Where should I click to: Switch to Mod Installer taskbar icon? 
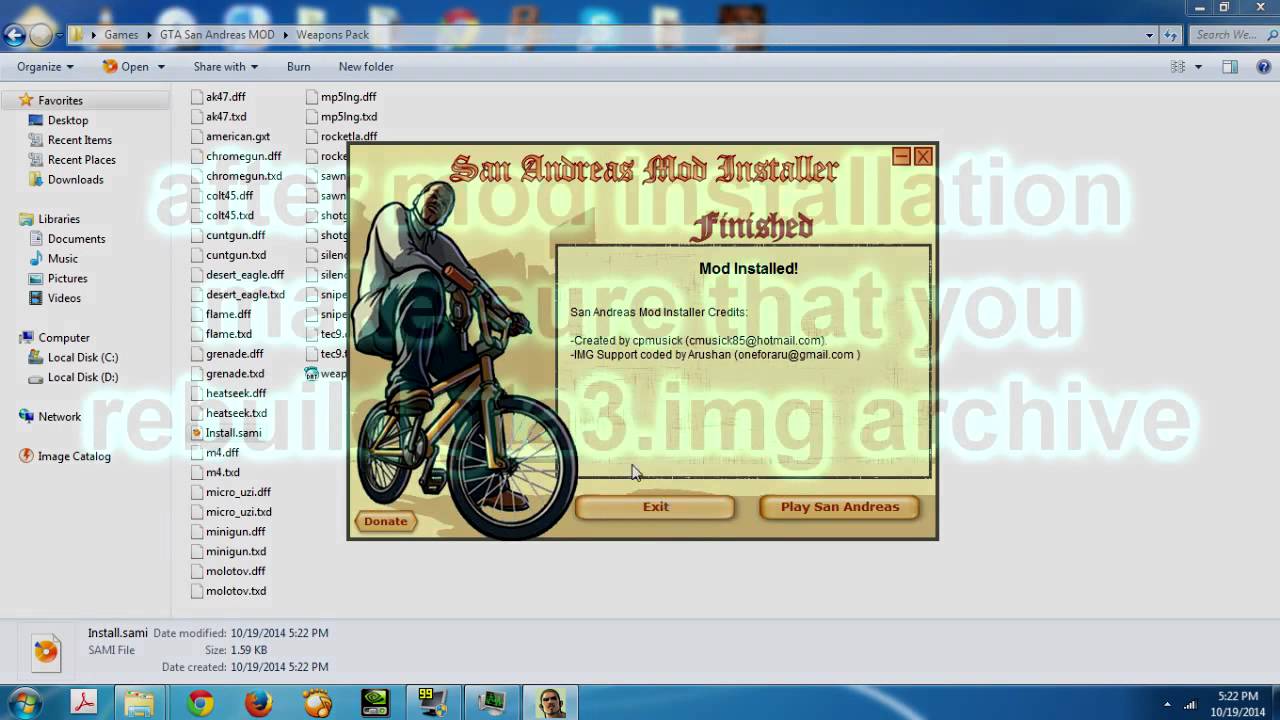pyautogui.click(x=550, y=703)
